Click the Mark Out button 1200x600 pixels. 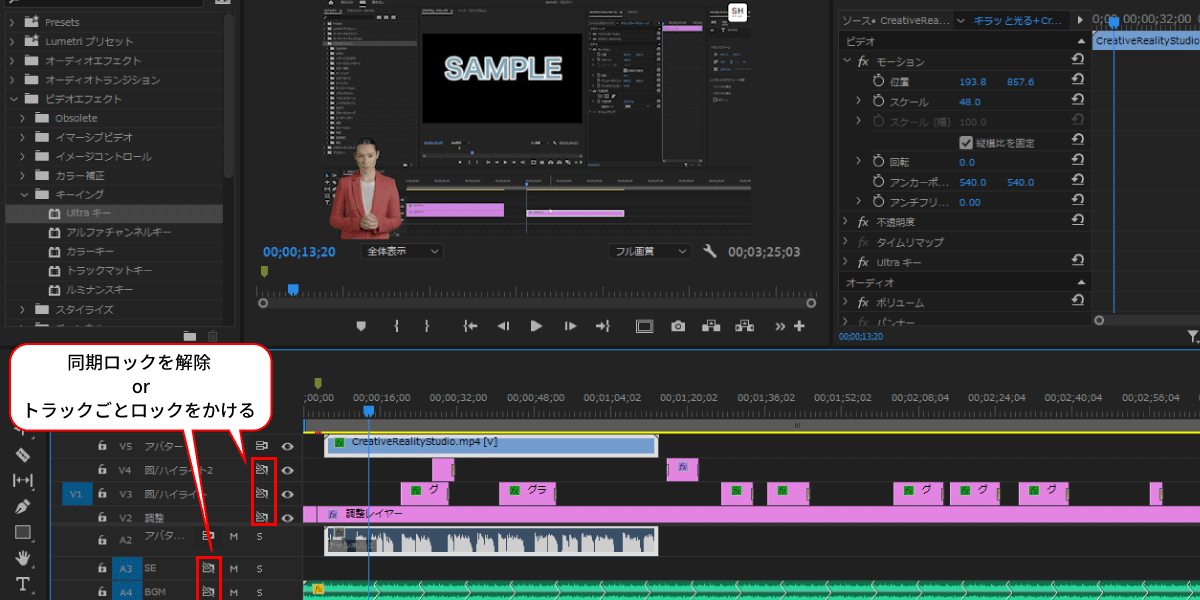click(x=427, y=326)
